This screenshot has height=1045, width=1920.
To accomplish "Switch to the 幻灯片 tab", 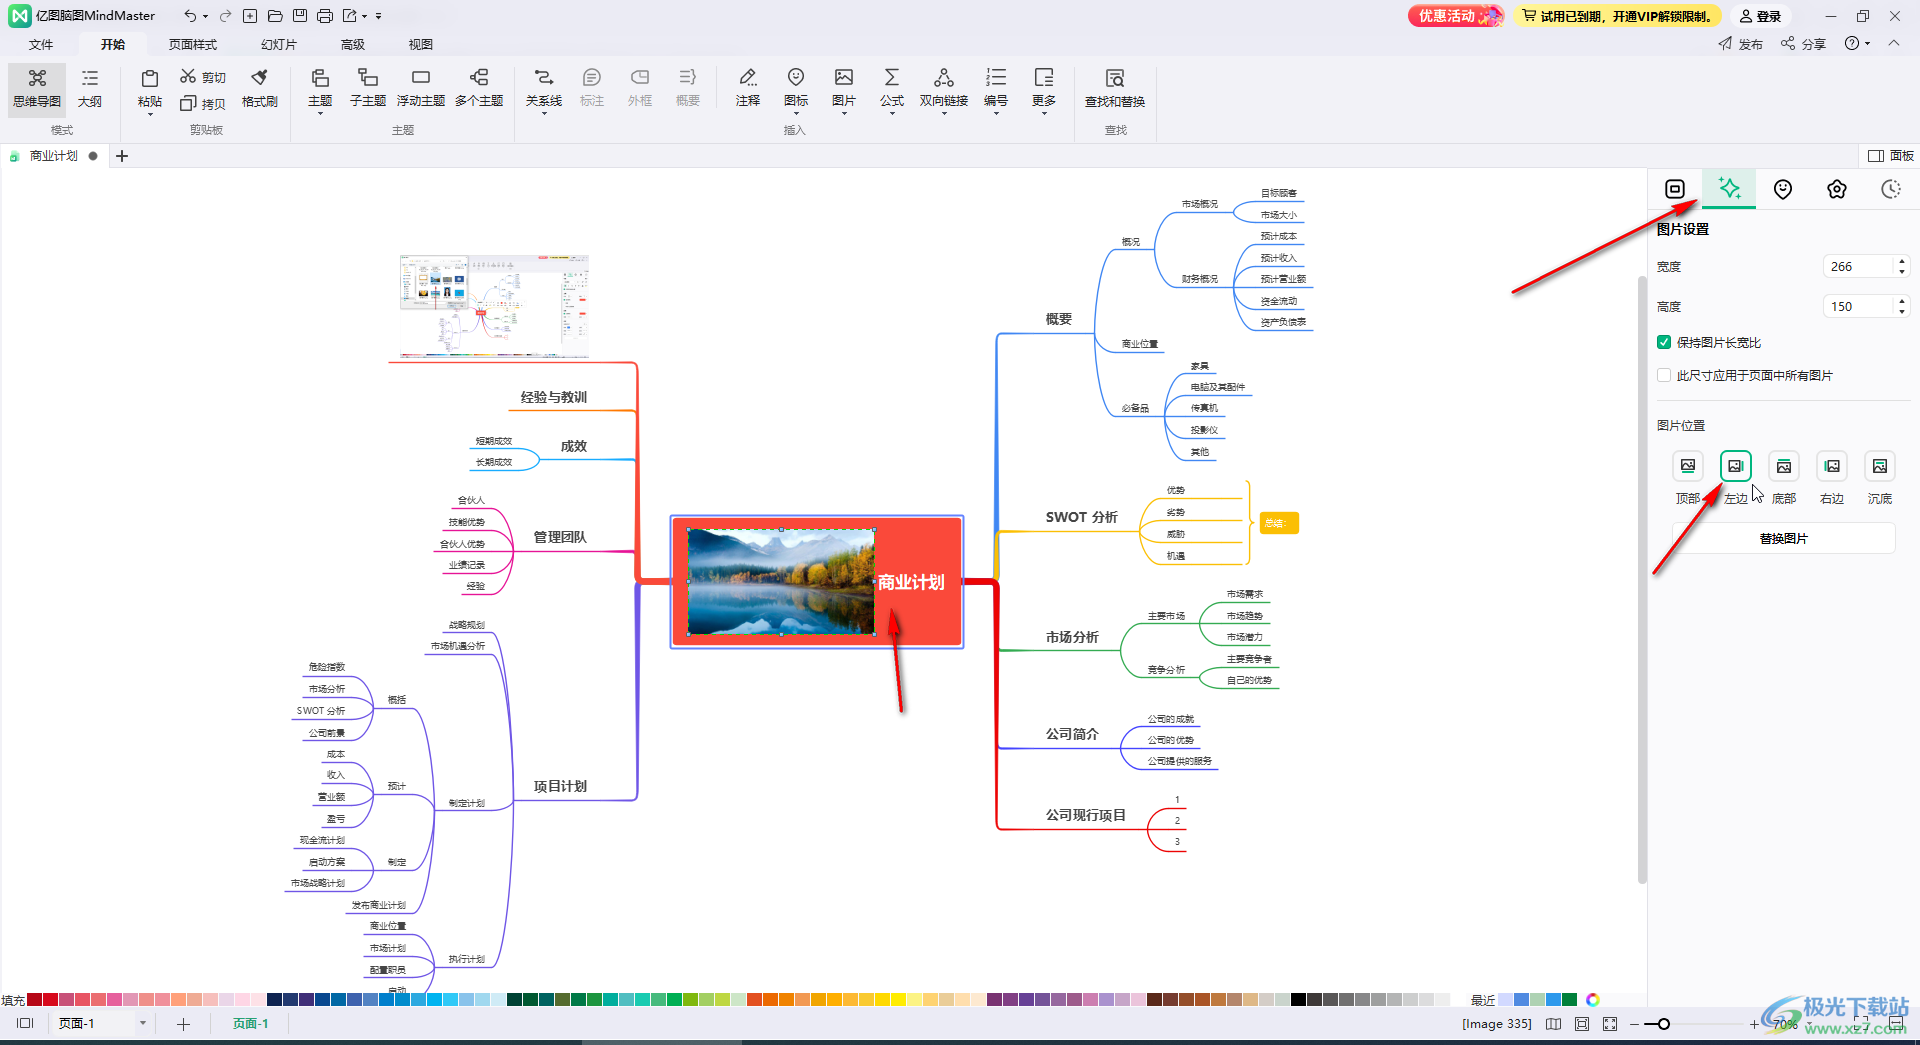I will [x=279, y=44].
